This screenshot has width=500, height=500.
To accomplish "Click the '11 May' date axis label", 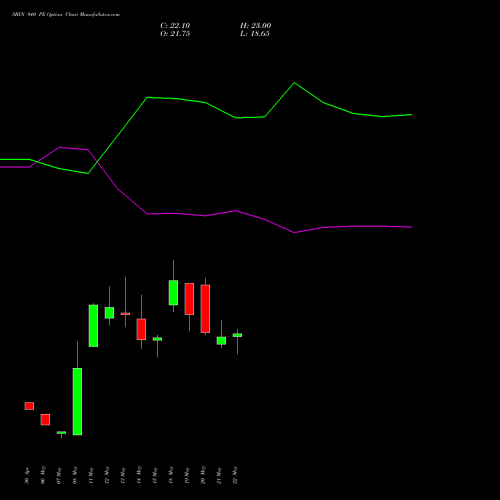I will (x=91, y=475).
